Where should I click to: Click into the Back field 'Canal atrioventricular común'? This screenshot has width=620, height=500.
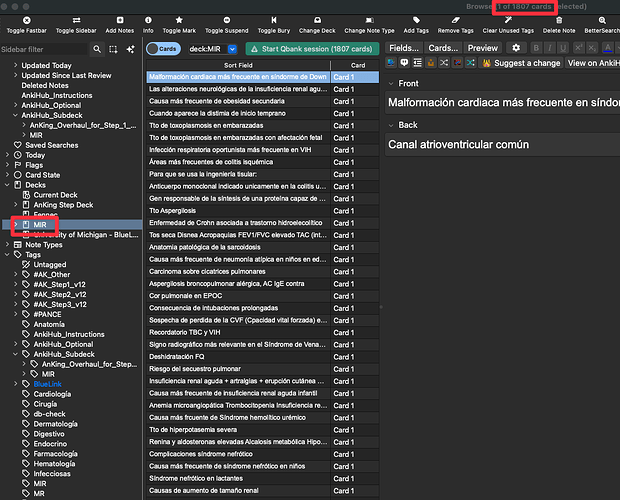click(x=458, y=145)
